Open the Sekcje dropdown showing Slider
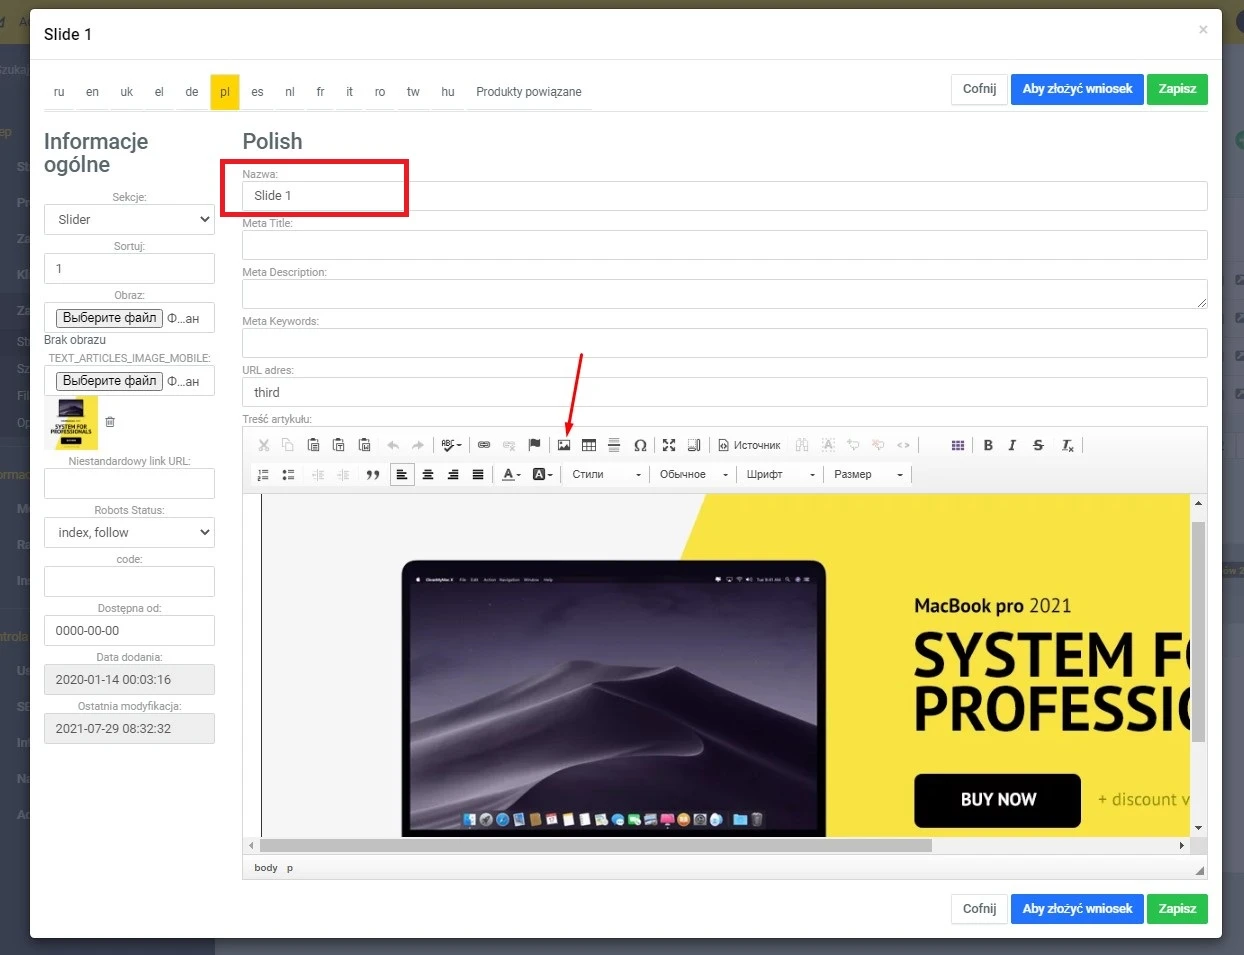This screenshot has height=955, width=1244. pos(129,219)
